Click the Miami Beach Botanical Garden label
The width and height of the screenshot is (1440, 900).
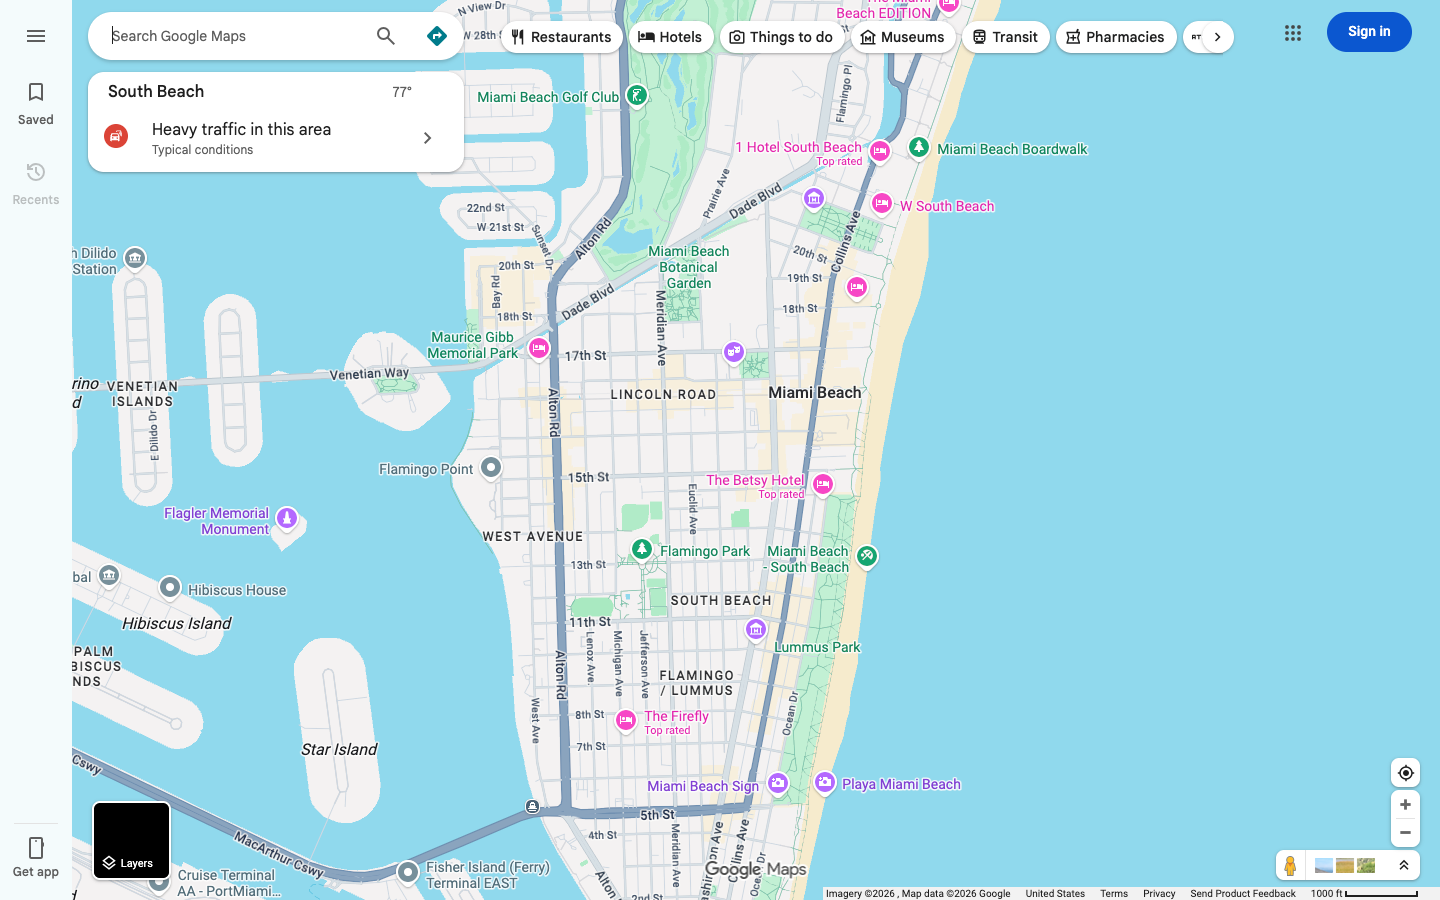point(689,267)
